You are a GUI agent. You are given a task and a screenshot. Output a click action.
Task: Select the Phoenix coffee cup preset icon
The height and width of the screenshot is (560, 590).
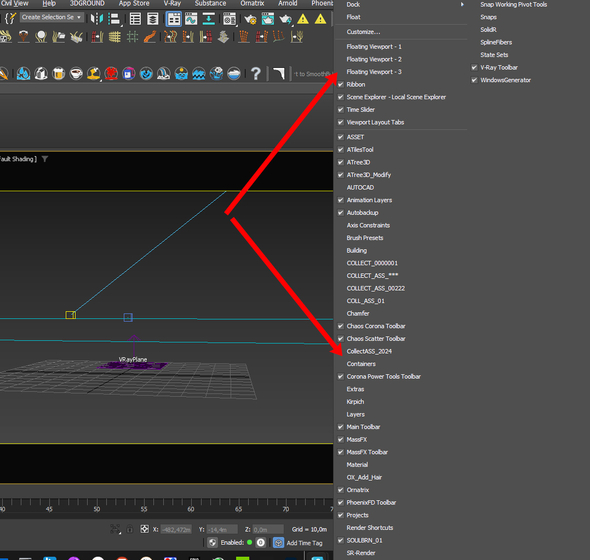76,73
